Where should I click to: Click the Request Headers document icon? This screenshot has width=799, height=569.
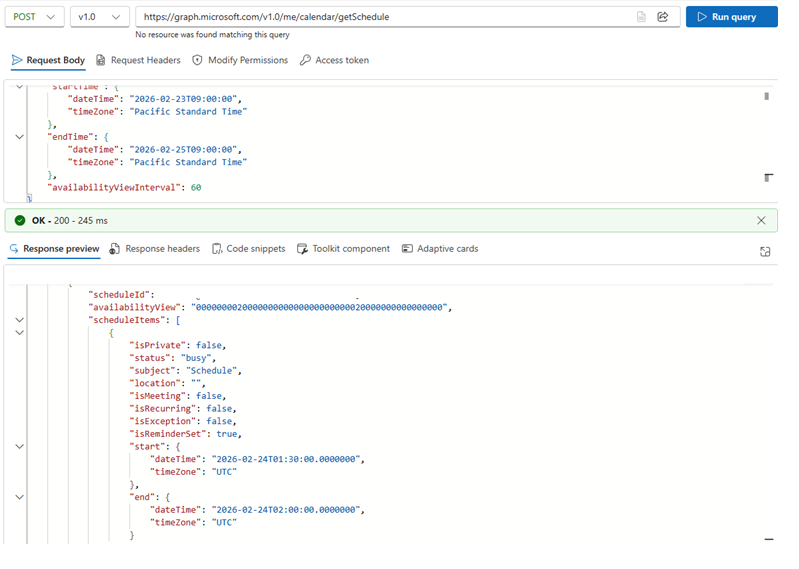point(101,60)
